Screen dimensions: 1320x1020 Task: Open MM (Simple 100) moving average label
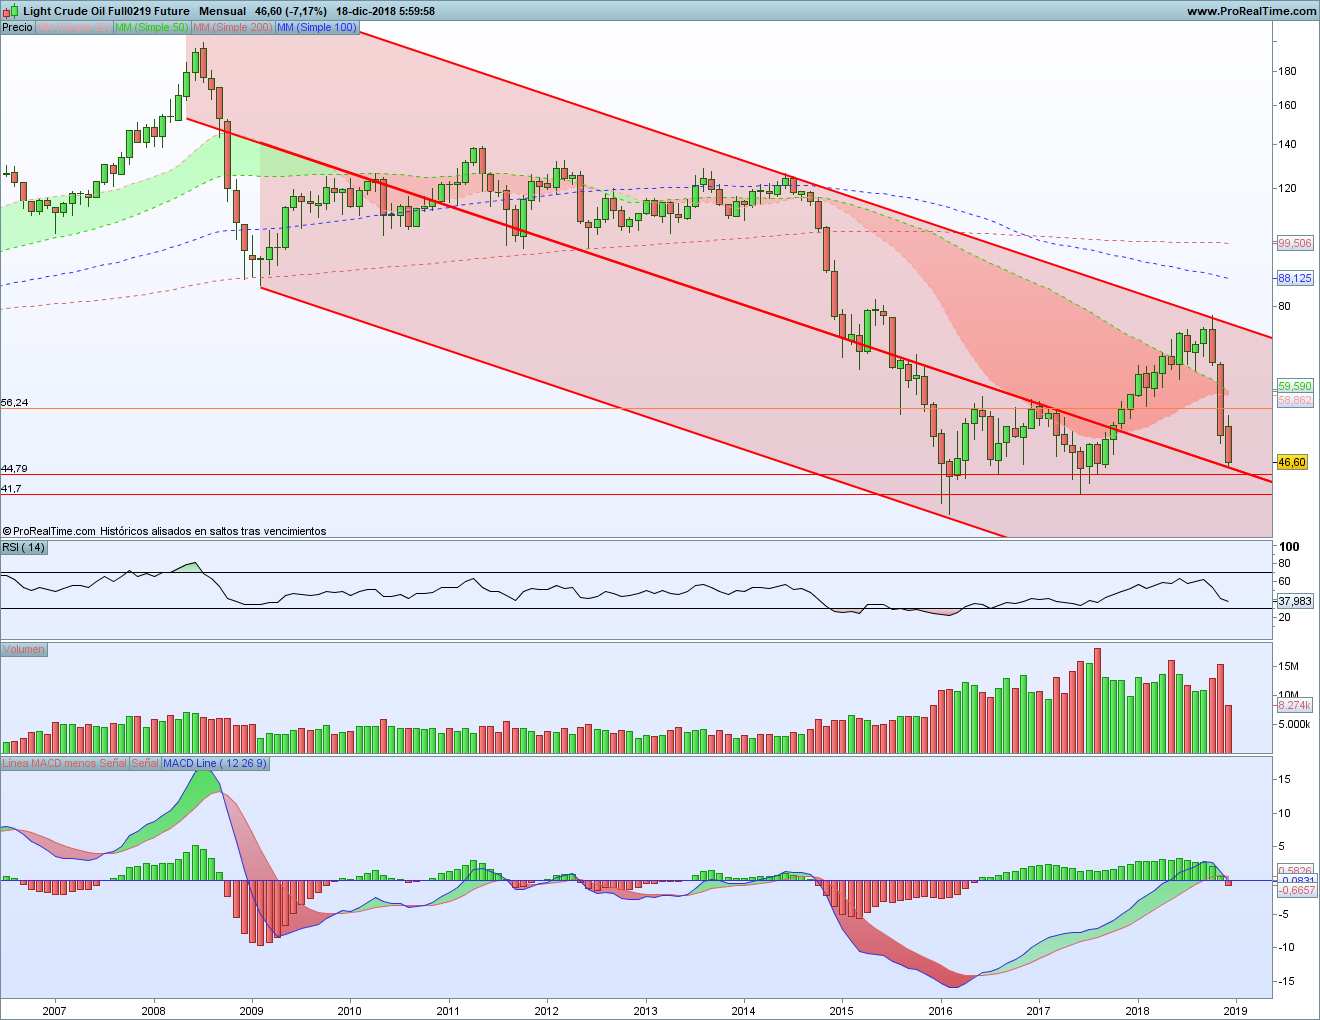pyautogui.click(x=316, y=27)
